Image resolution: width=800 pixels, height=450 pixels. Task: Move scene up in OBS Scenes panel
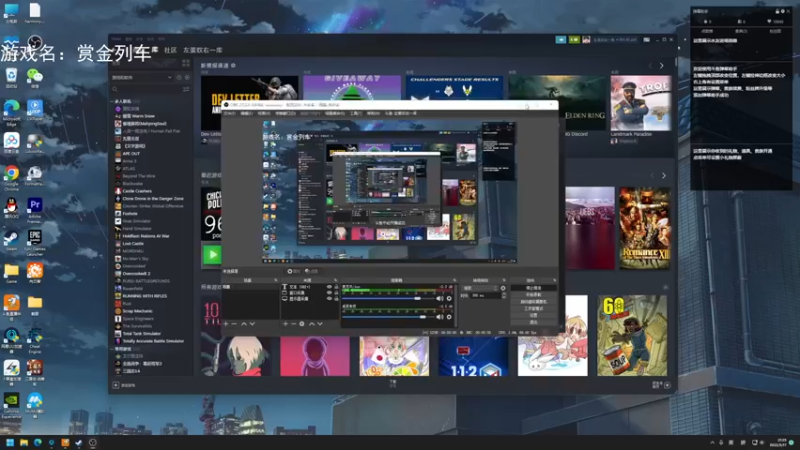[244, 323]
